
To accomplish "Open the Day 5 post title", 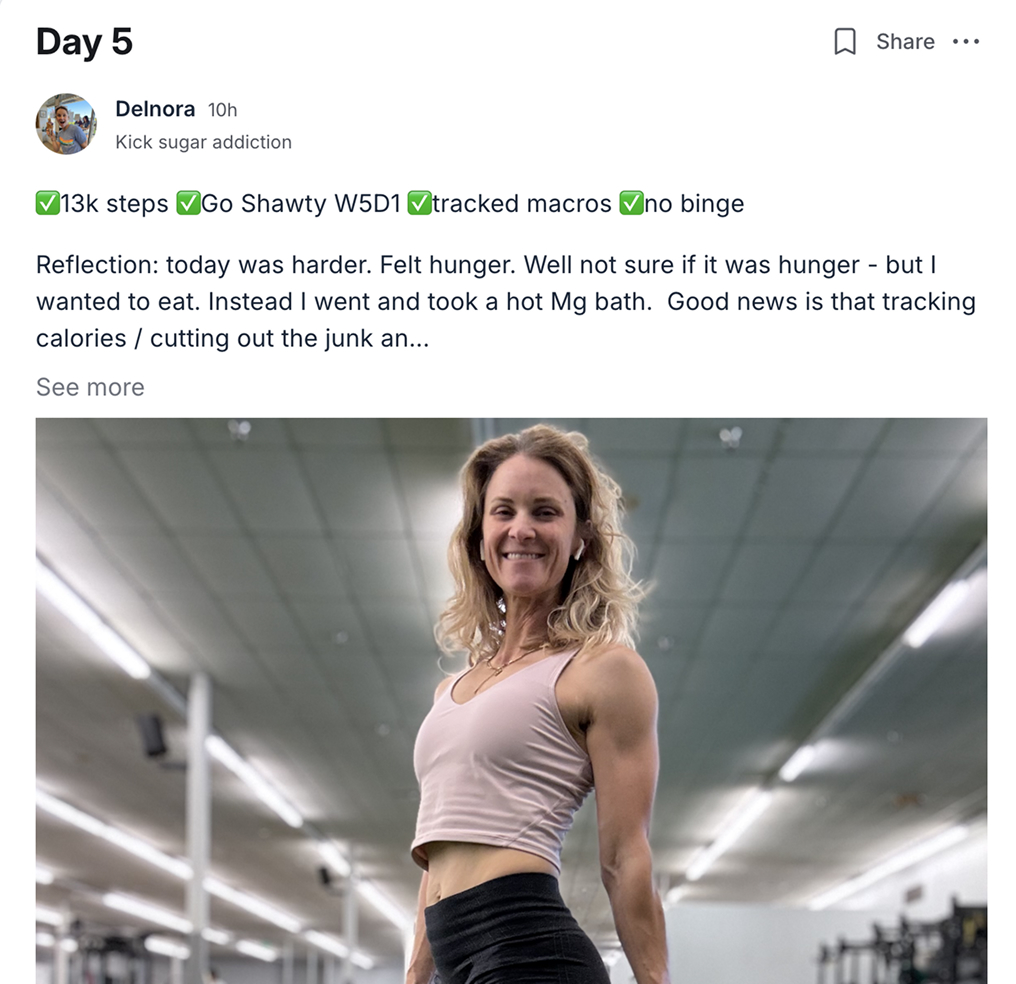I will tap(84, 41).
